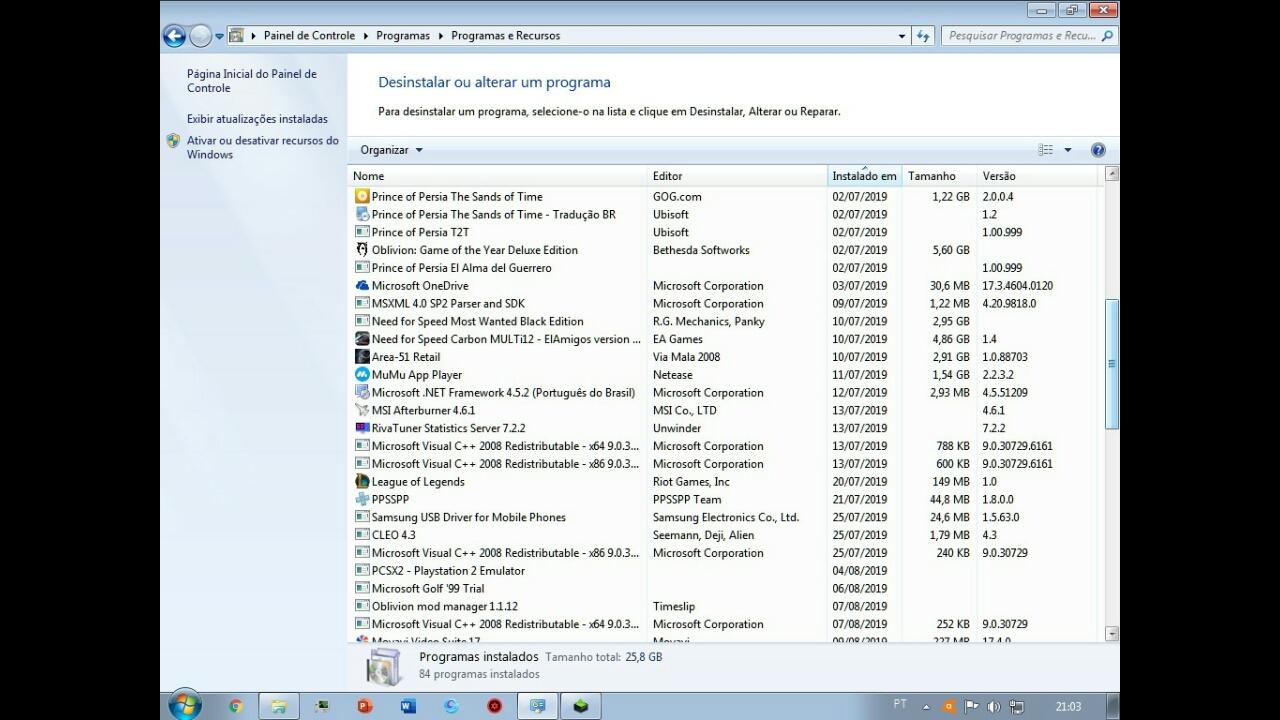Open the view options dropdown arrow

click(1068, 150)
